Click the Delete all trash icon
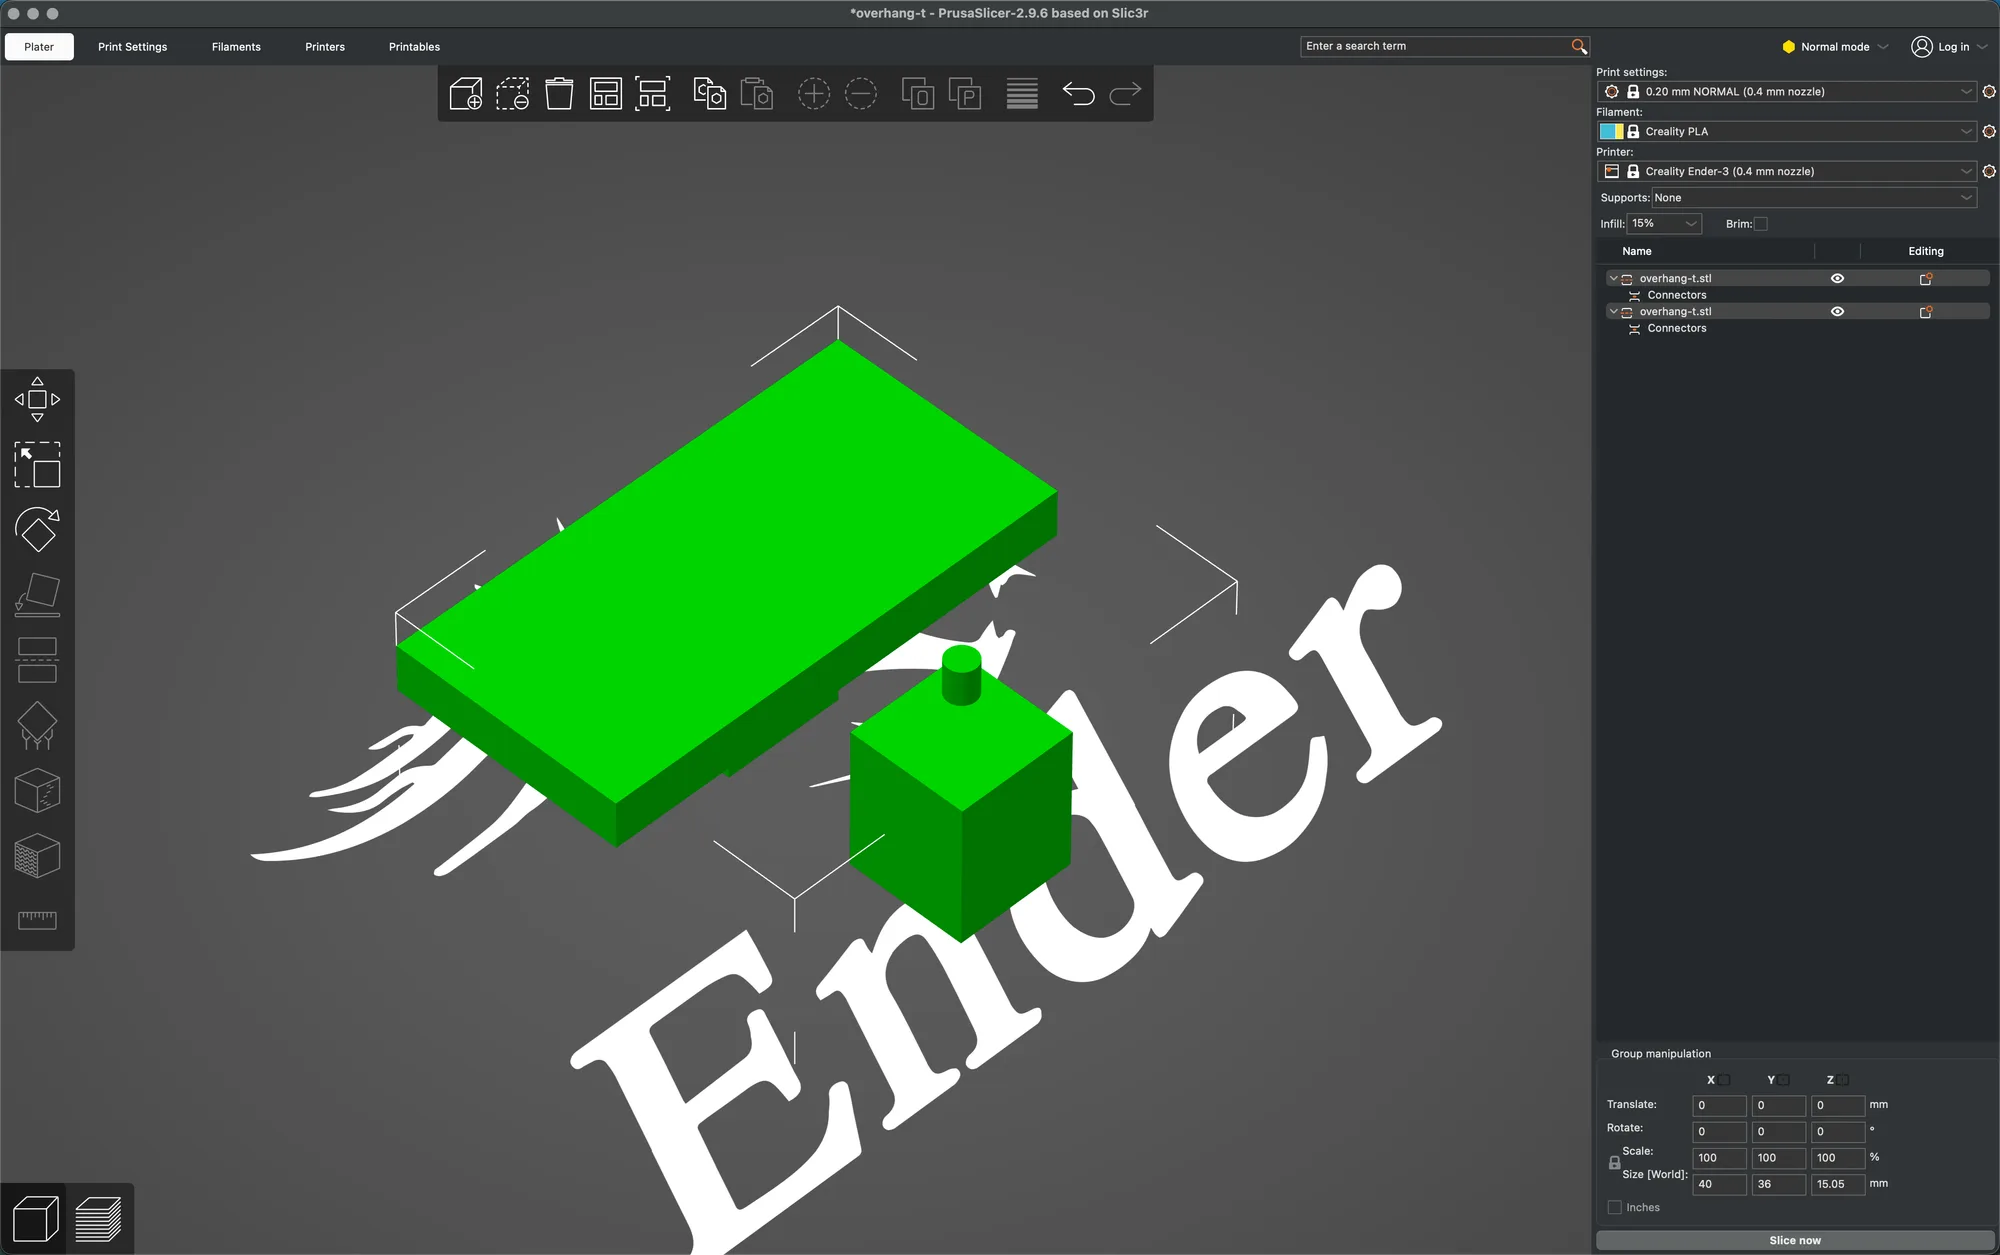This screenshot has width=2000, height=1255. [x=559, y=94]
